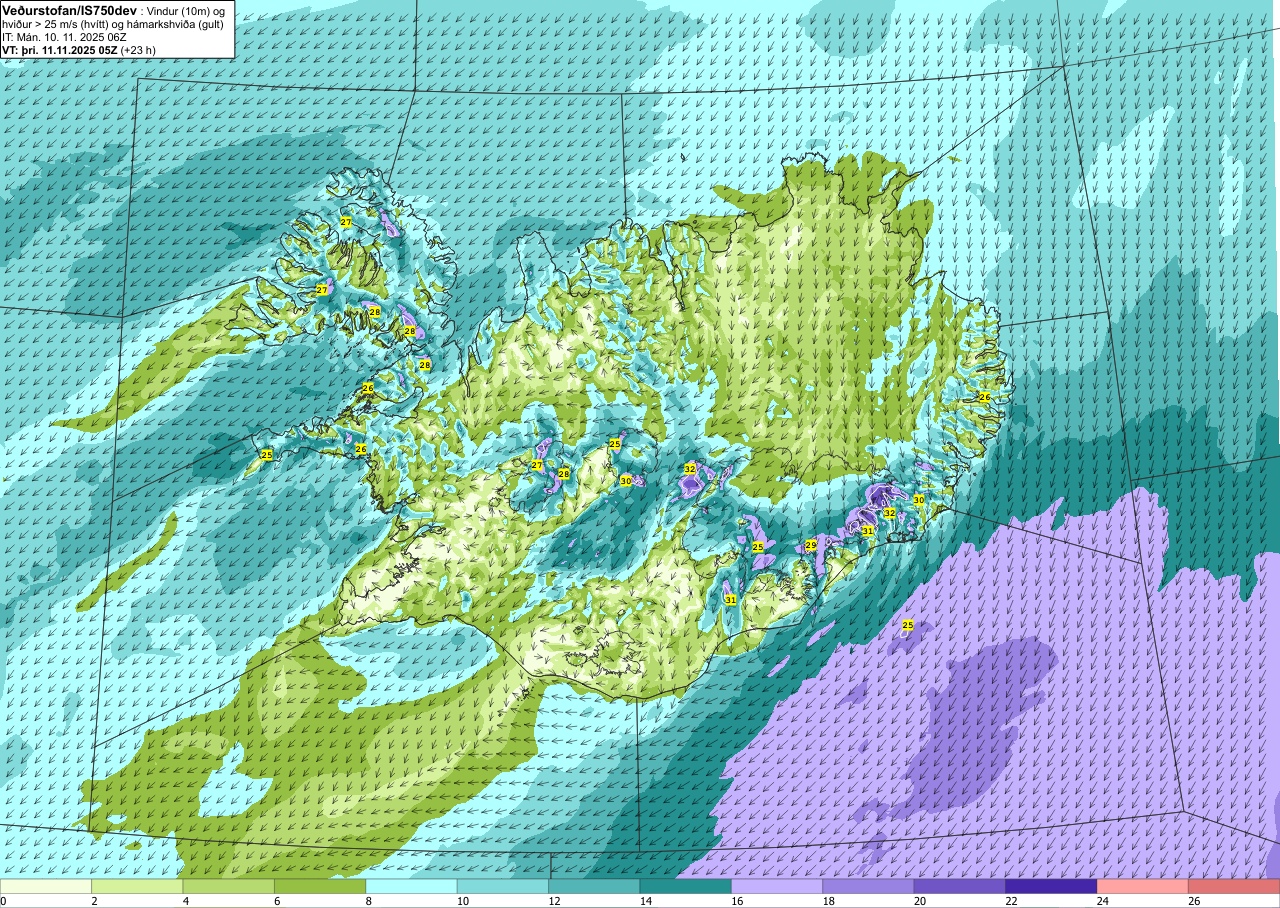This screenshot has height=908, width=1280.
Task: Click the yellow "25" gust label over the southeast sea
Action: point(908,626)
